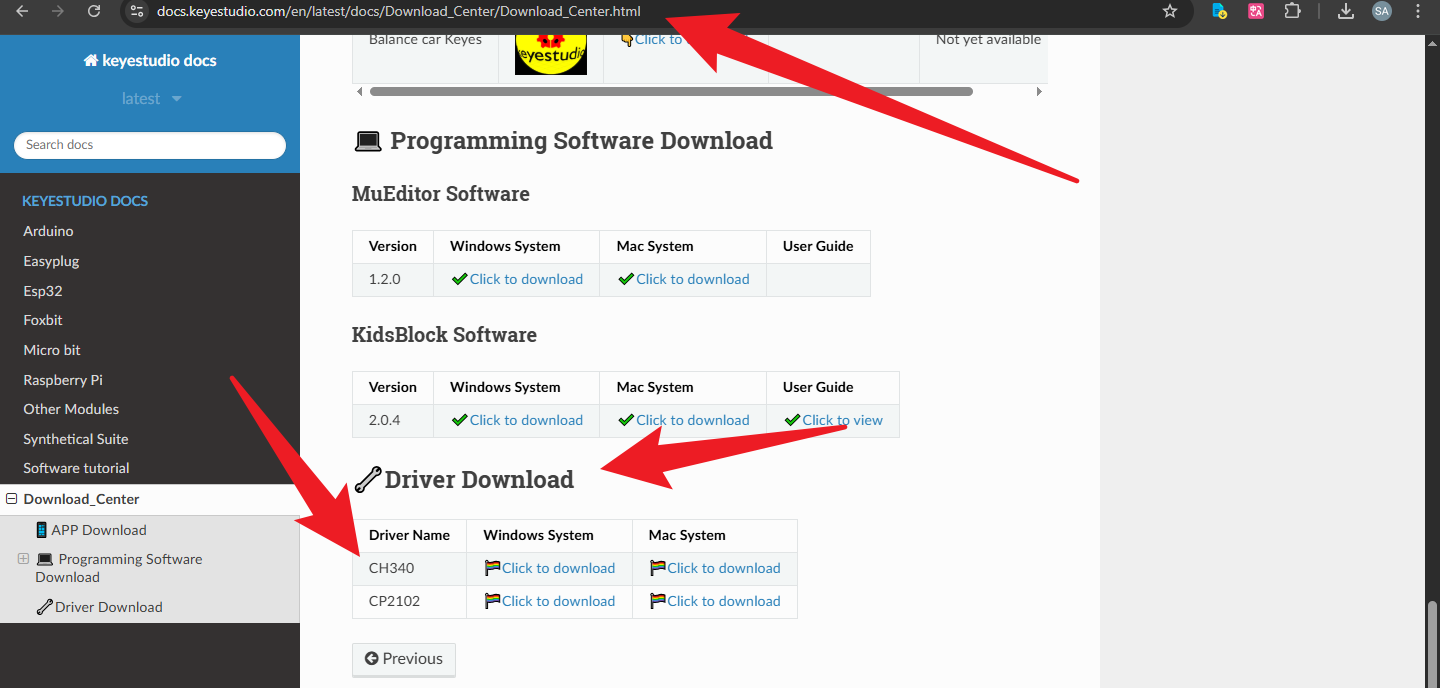Focus the Search docs field

pyautogui.click(x=150, y=145)
